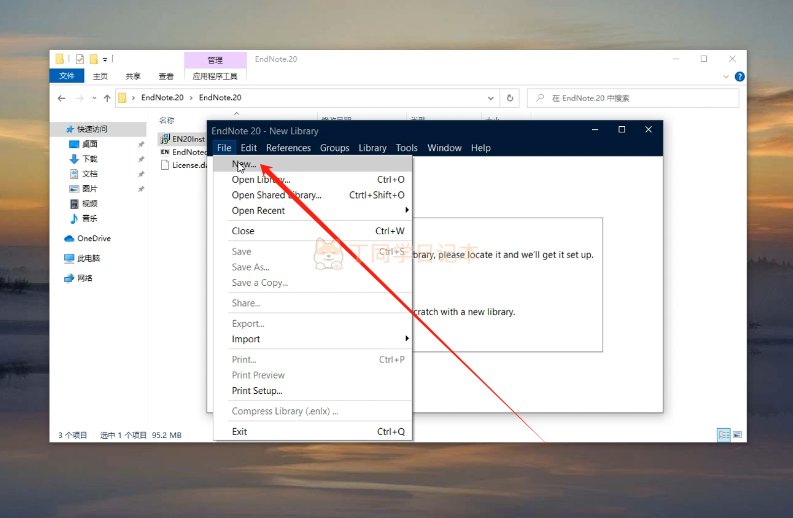Choose New... from the File menu
Screen dimensions: 793x518
click(244, 164)
